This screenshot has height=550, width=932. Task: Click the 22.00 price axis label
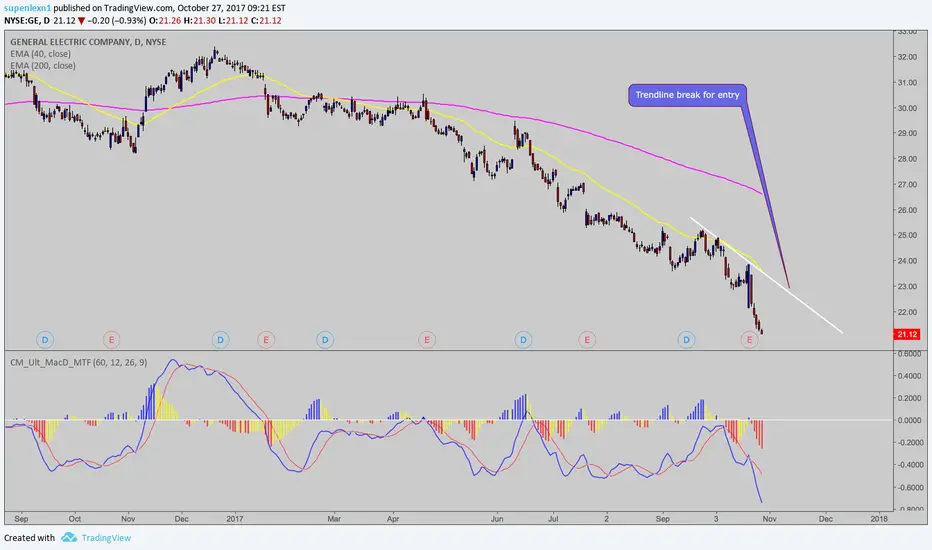[x=907, y=312]
